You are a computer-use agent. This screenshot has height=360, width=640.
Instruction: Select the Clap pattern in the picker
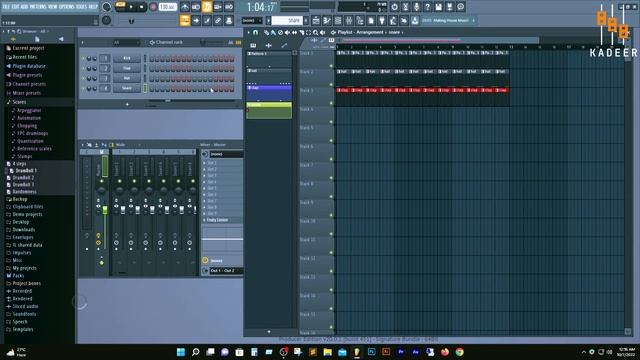[269, 93]
